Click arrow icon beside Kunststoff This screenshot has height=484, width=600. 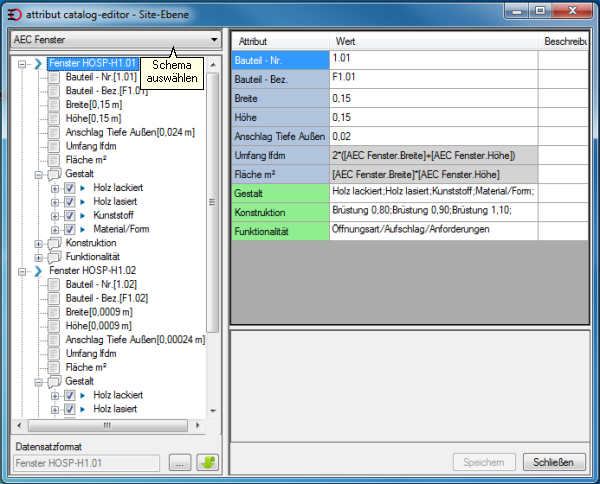click(x=82, y=215)
